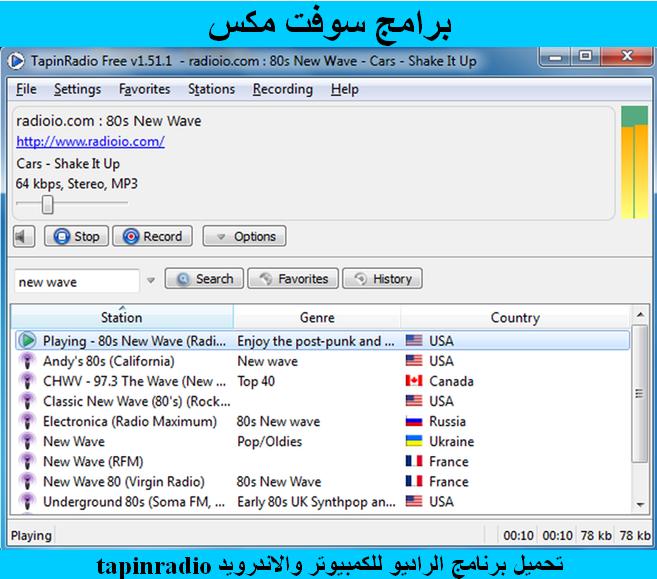Image resolution: width=657 pixels, height=579 pixels.
Task: Click the USA flag in Andy's 80s row
Action: click(x=414, y=360)
